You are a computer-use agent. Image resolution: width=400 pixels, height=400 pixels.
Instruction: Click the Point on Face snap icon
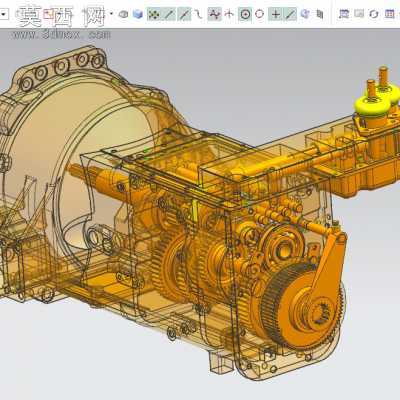pos(305,14)
